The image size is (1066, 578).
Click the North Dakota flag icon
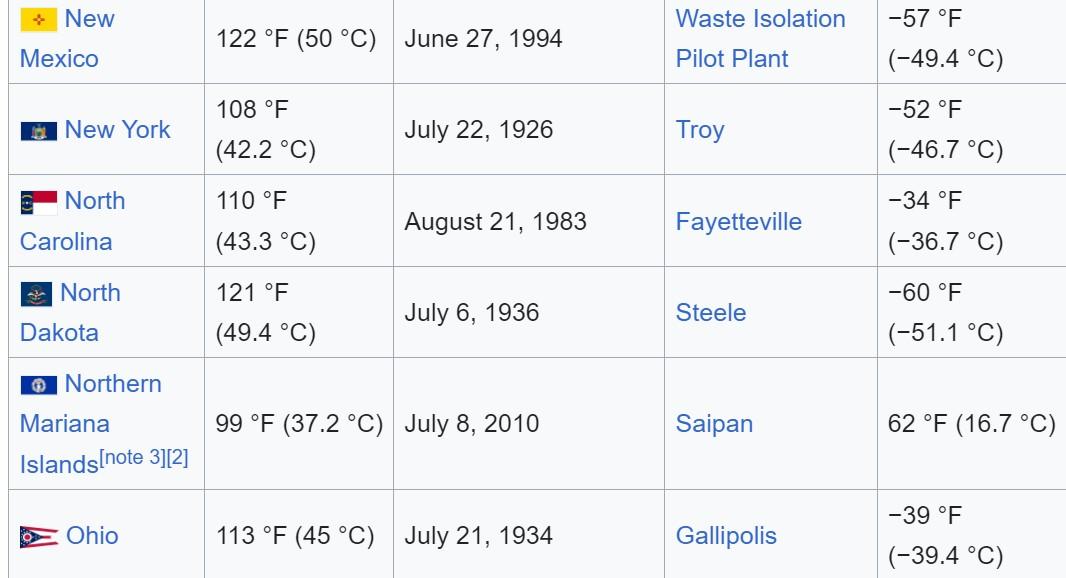pos(37,294)
